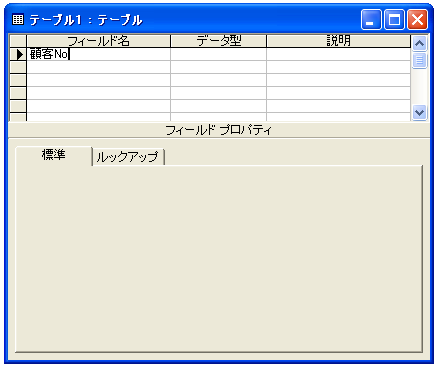This screenshot has width=438, height=365.
Task: Switch to the ルックアップ tab
Action: click(128, 157)
